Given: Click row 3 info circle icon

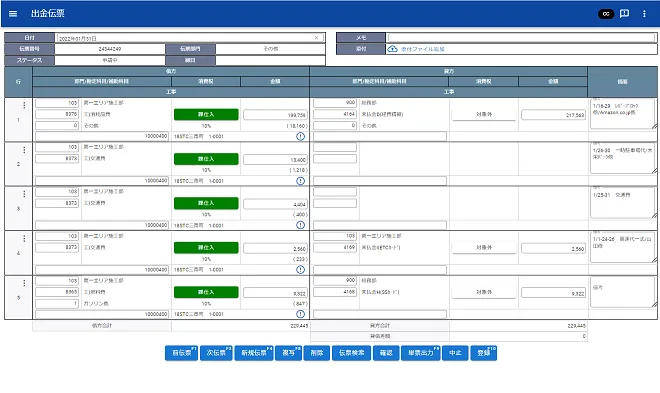Looking at the screenshot, I should (x=300, y=225).
